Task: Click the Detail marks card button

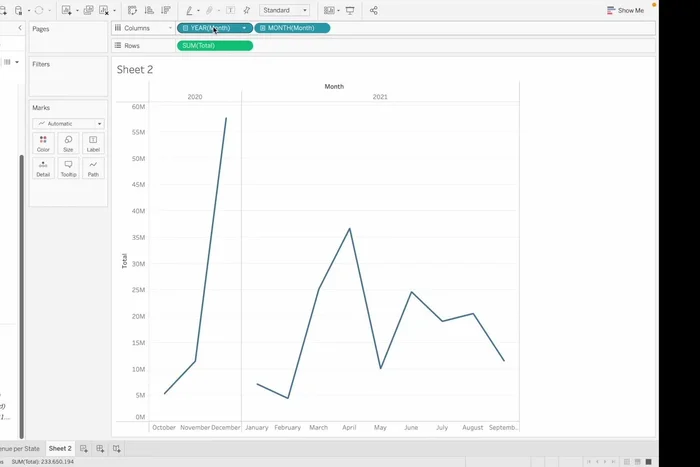Action: click(x=43, y=168)
